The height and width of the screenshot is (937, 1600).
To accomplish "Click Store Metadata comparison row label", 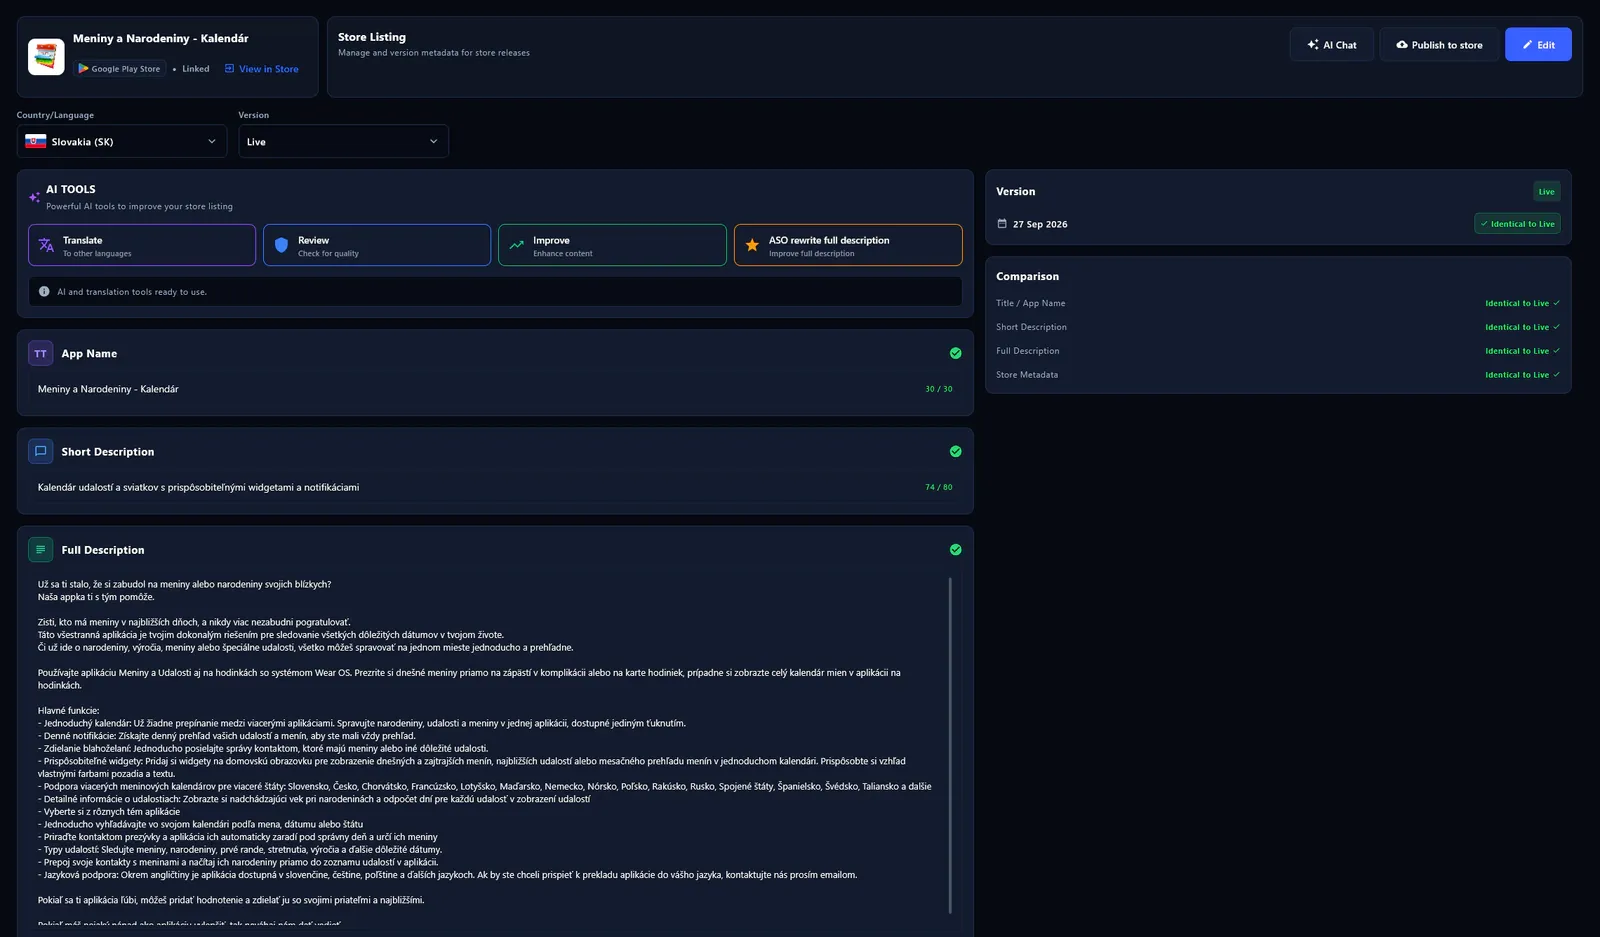I will (1027, 375).
